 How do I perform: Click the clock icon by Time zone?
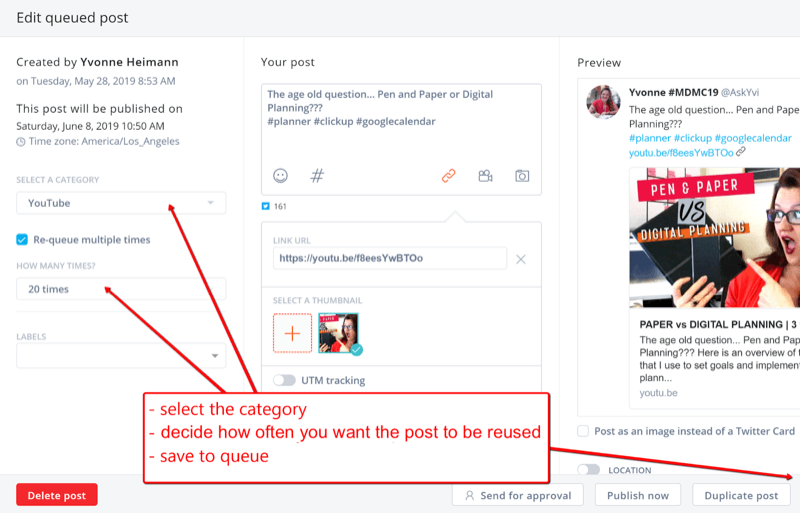pyautogui.click(x=20, y=142)
